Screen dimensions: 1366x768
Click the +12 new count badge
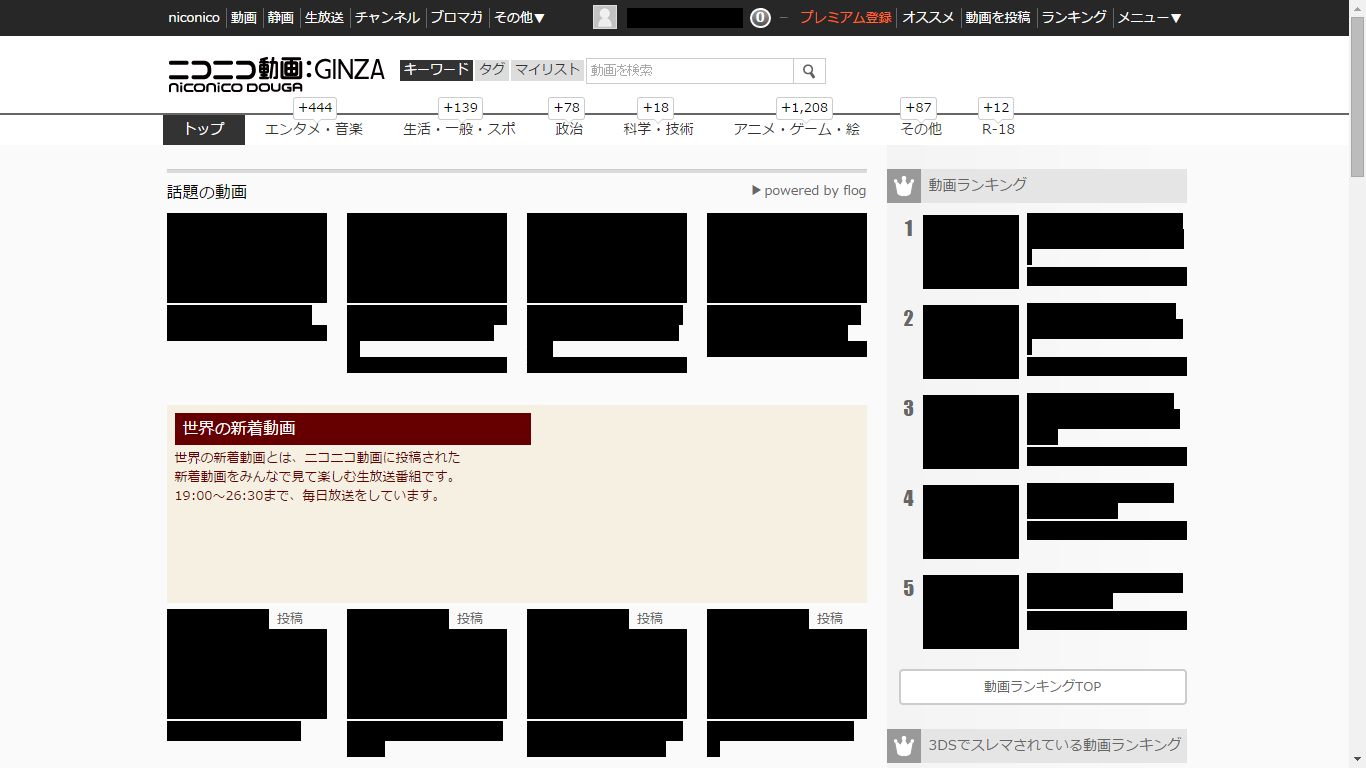(996, 108)
